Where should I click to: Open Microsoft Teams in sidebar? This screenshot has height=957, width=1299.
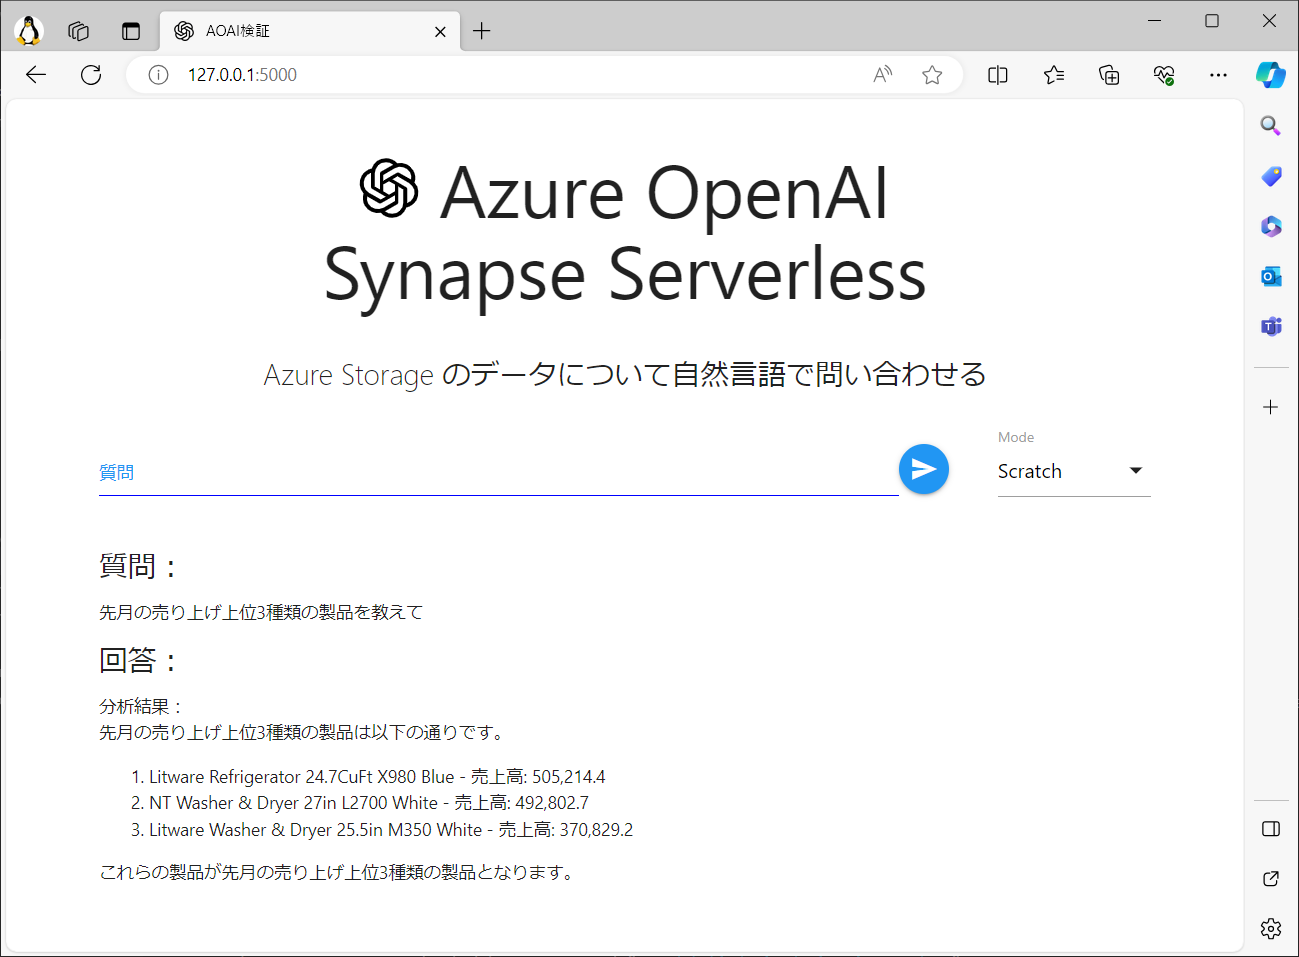[1270, 326]
